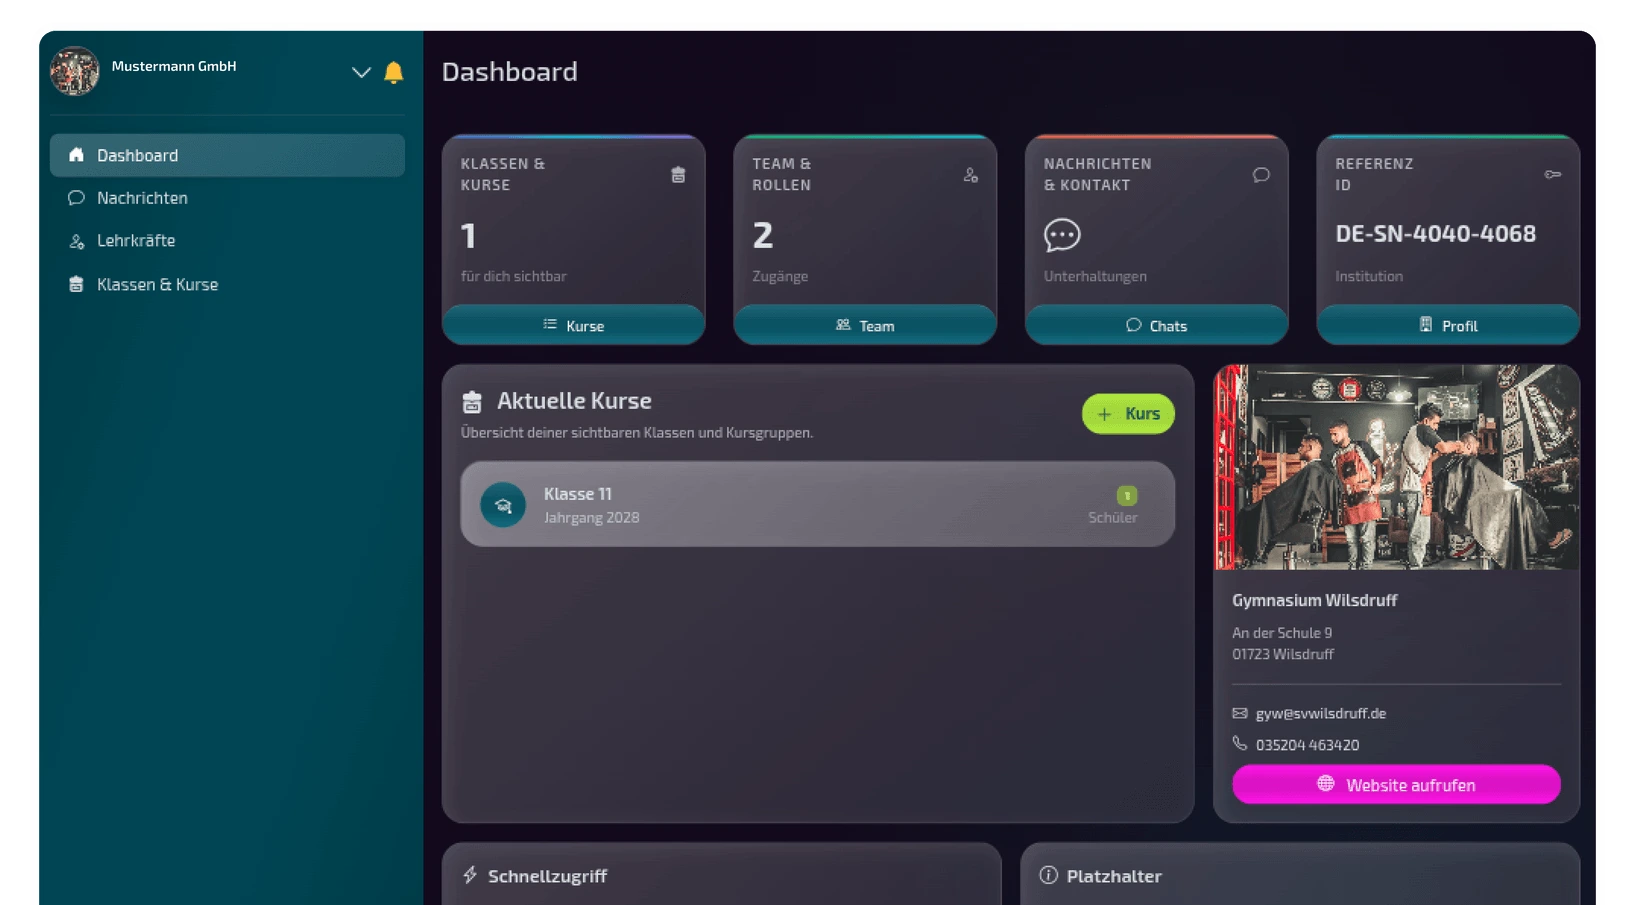Click the home icon next to Dashboard

point(76,155)
